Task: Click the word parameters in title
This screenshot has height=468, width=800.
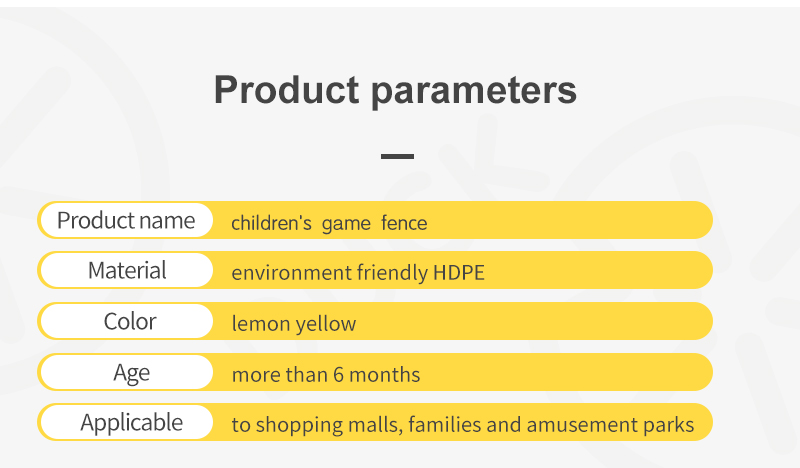Action: [x=474, y=92]
